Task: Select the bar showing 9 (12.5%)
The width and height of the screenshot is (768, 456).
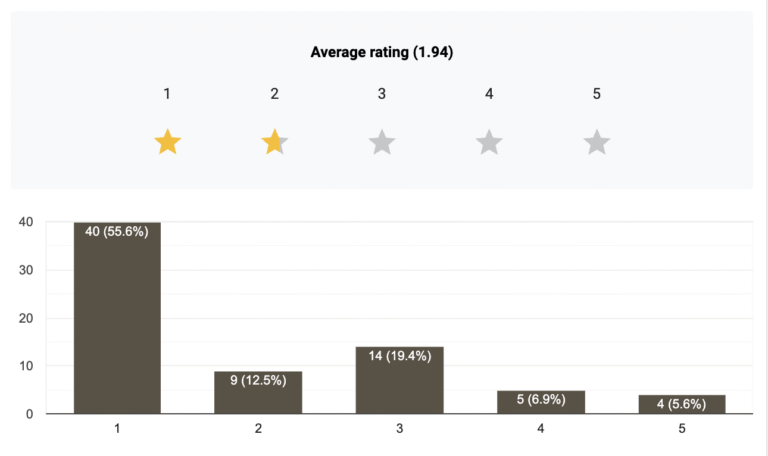Action: pos(258,393)
